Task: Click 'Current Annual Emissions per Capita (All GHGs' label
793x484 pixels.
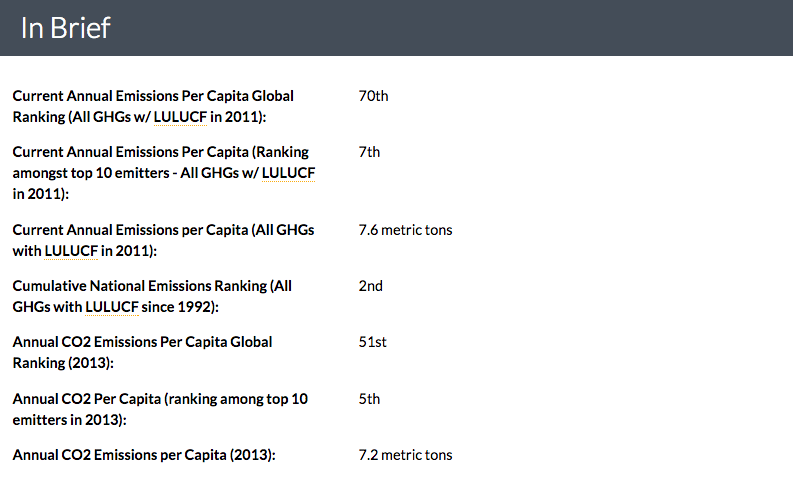Action: 163,230
